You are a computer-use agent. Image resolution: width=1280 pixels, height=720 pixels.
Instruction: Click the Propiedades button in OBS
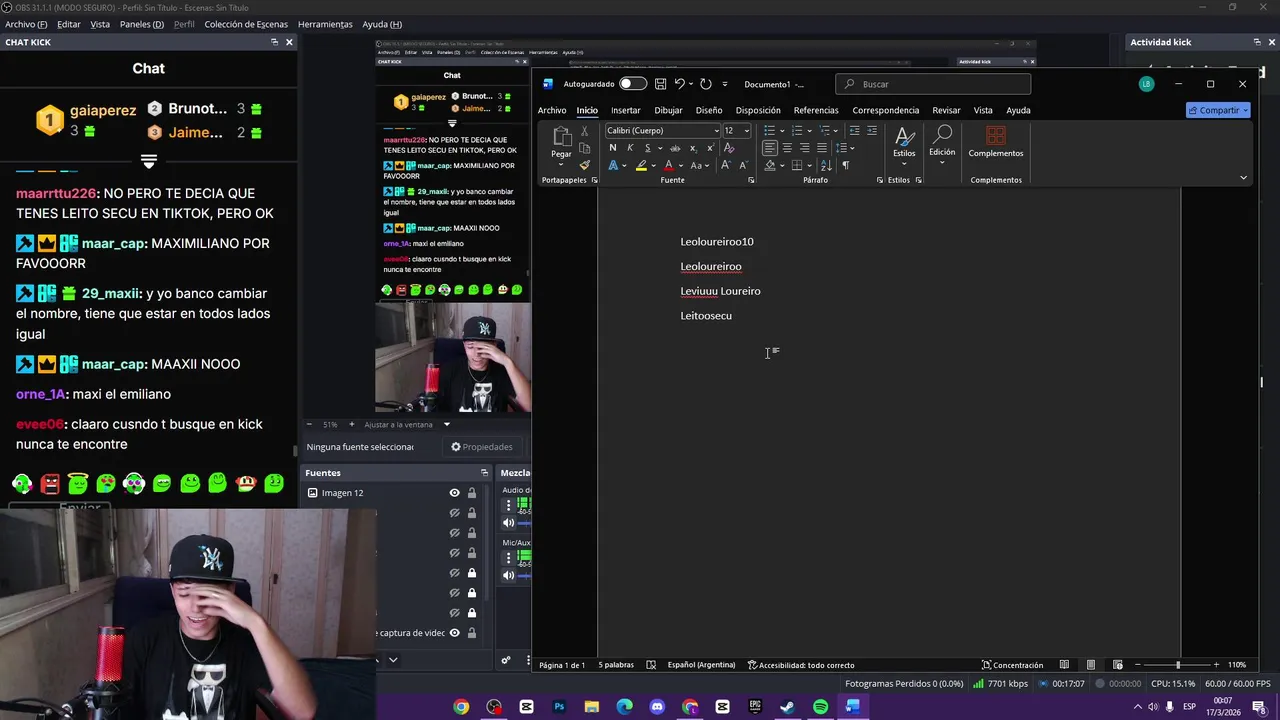coord(482,447)
